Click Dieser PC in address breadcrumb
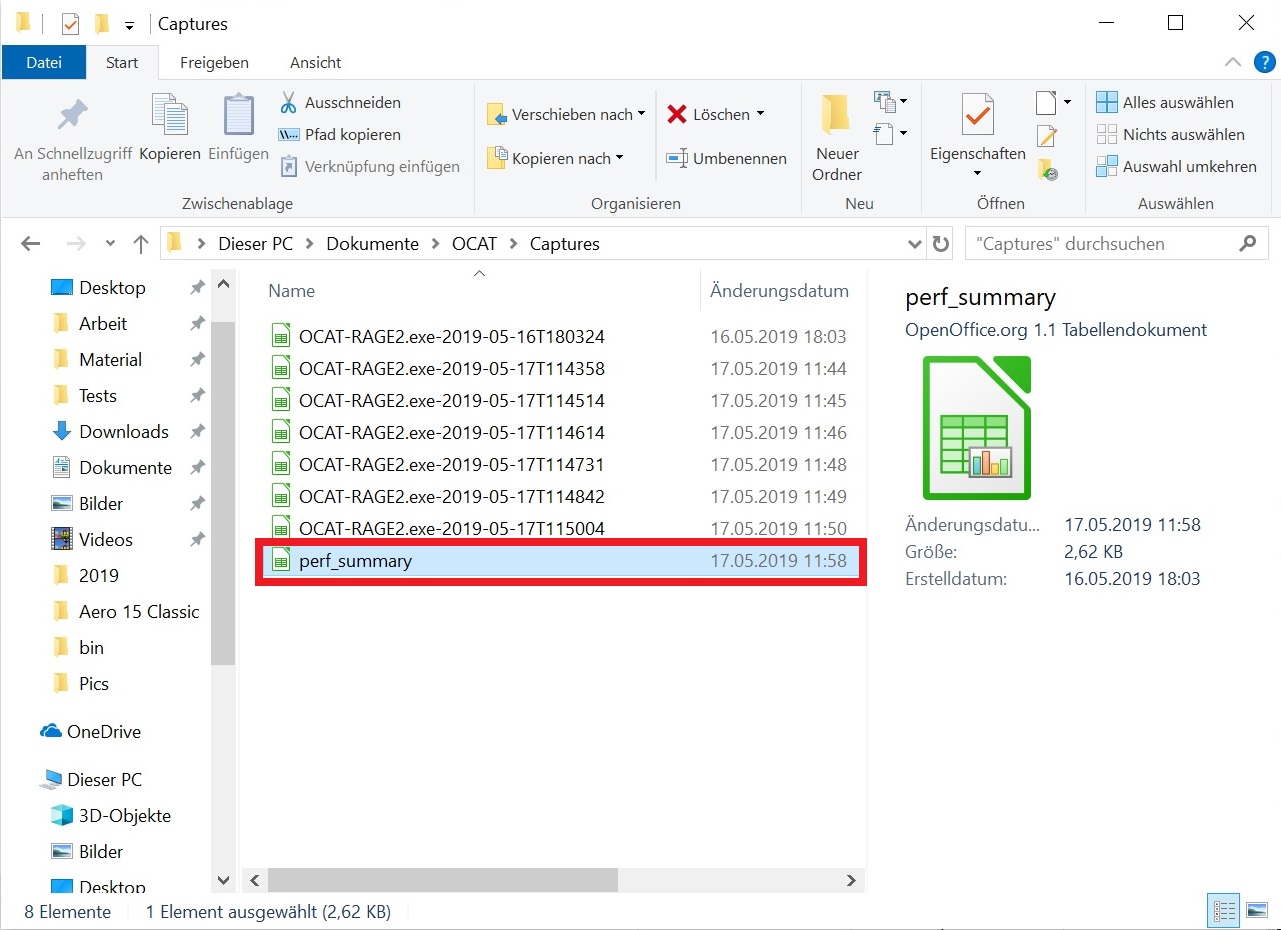Screen dimensions: 1281x930 tap(256, 243)
